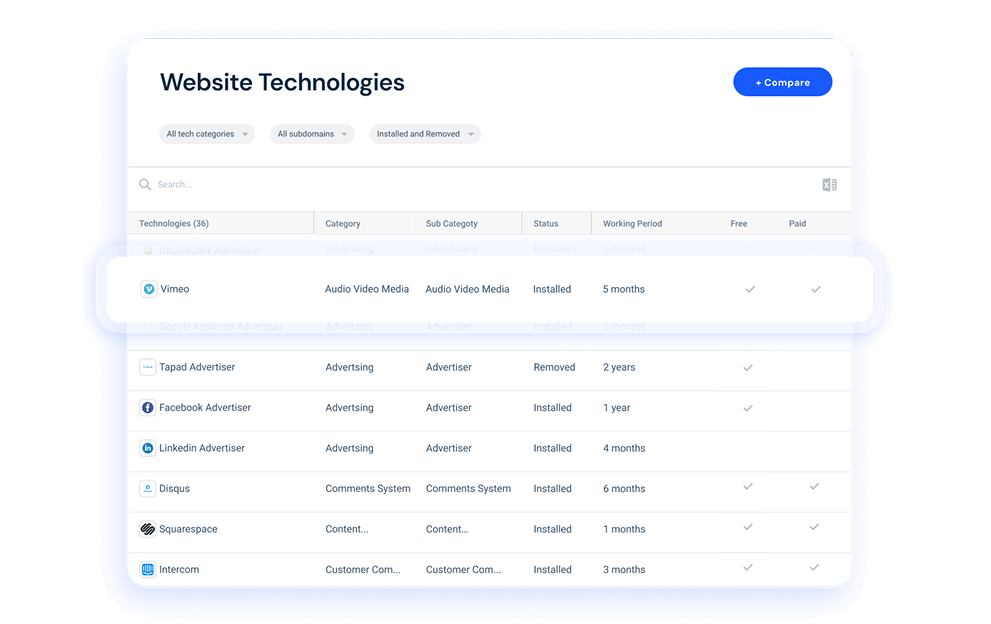The height and width of the screenshot is (624, 991).
Task: Click the Paid checkmark for Disqus
Action: tap(814, 487)
